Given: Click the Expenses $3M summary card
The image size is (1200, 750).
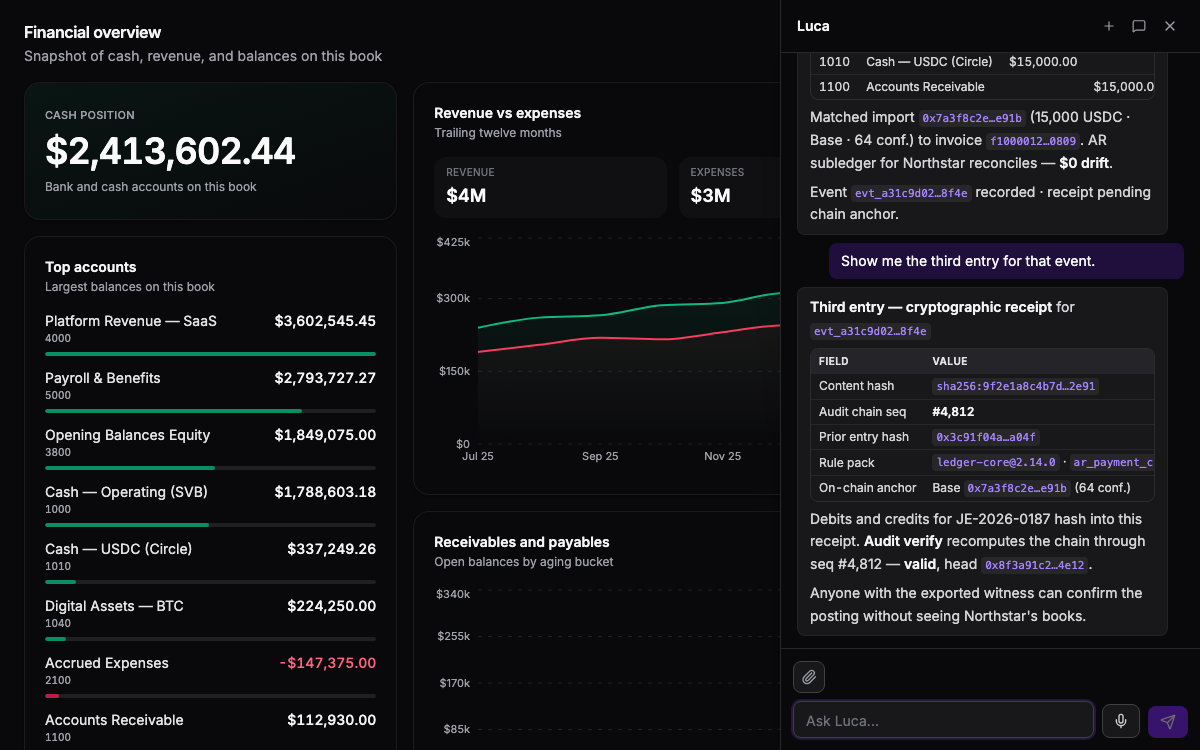Looking at the screenshot, I should pyautogui.click(x=729, y=187).
